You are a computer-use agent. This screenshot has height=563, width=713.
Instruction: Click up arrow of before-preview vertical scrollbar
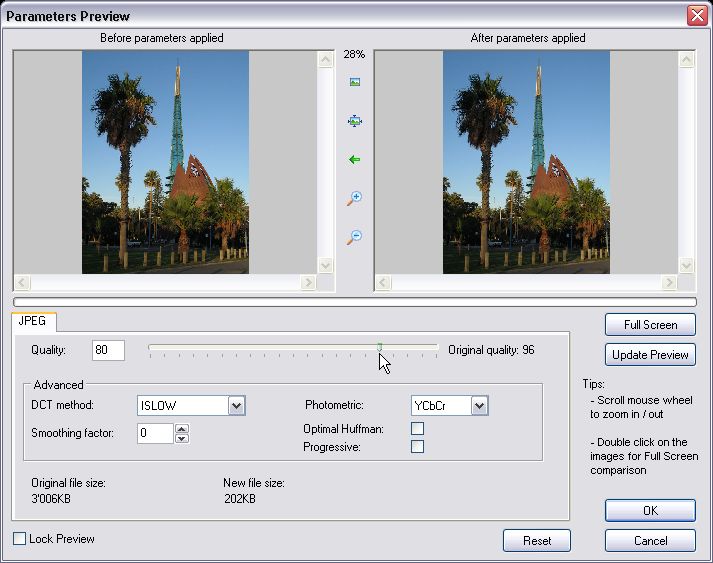point(326,60)
